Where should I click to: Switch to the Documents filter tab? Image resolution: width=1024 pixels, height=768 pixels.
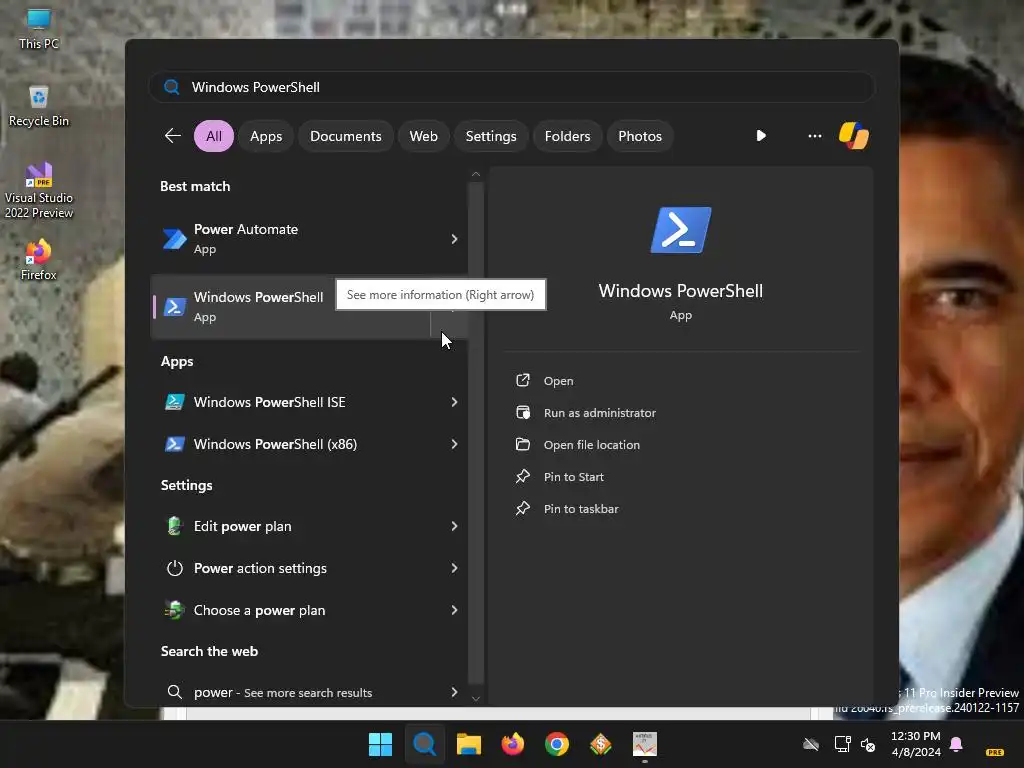coord(345,136)
